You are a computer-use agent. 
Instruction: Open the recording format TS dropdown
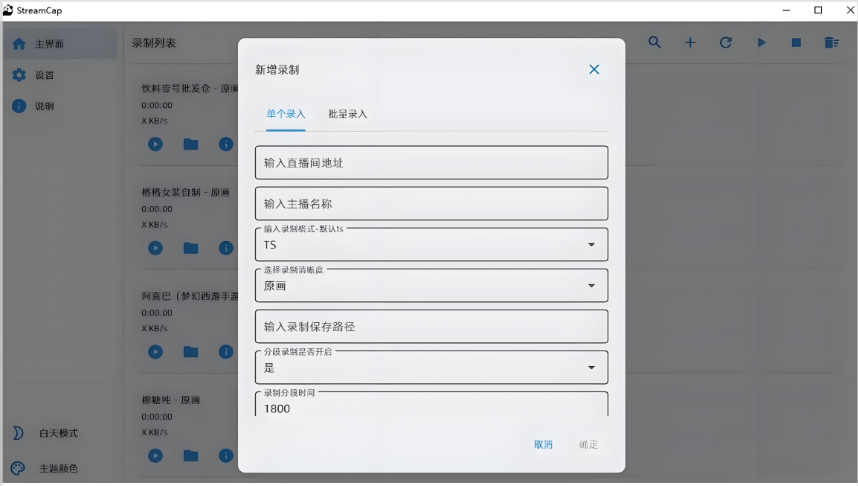431,245
